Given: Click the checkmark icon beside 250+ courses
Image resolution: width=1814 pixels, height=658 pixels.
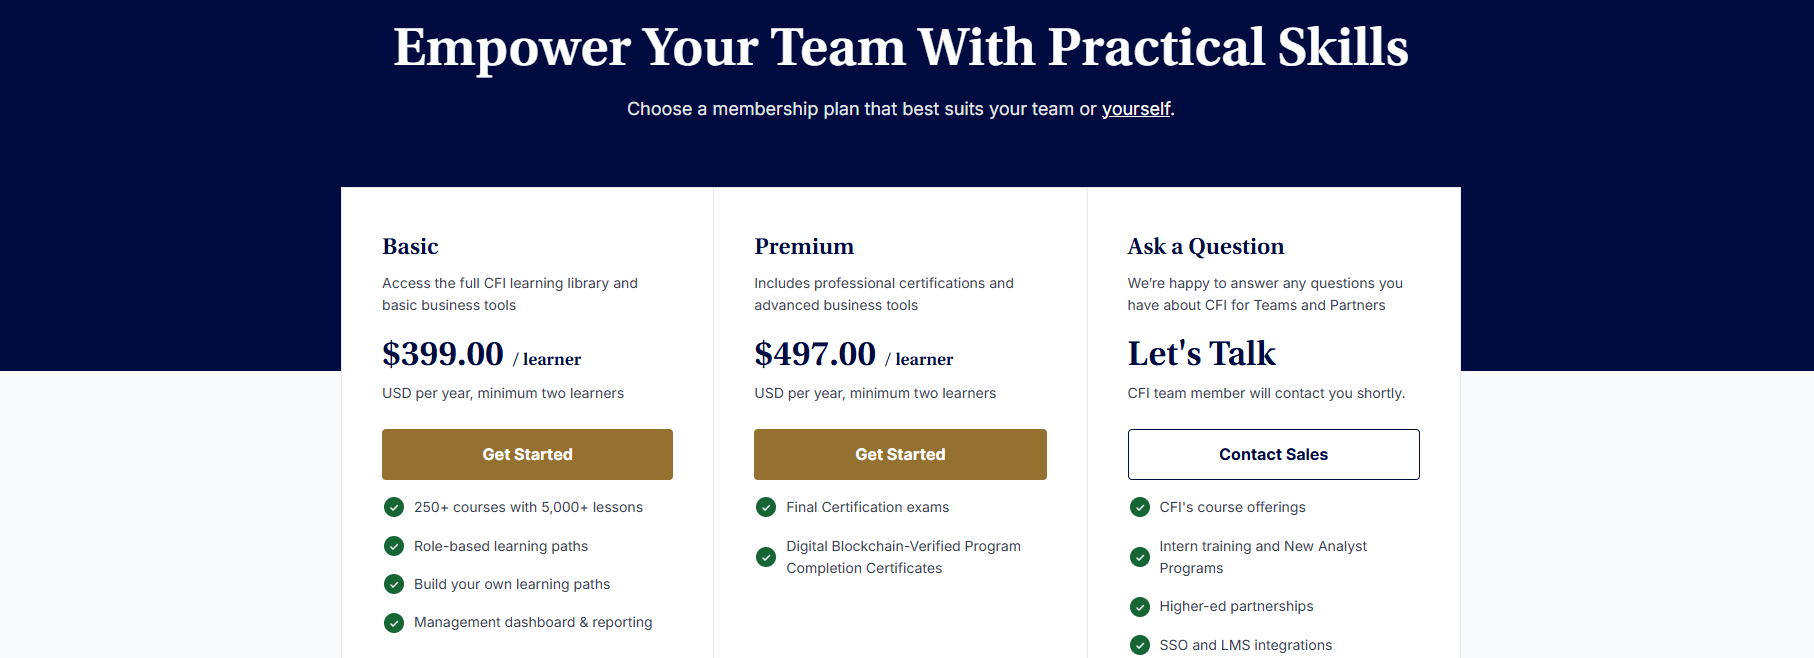Looking at the screenshot, I should [x=393, y=507].
